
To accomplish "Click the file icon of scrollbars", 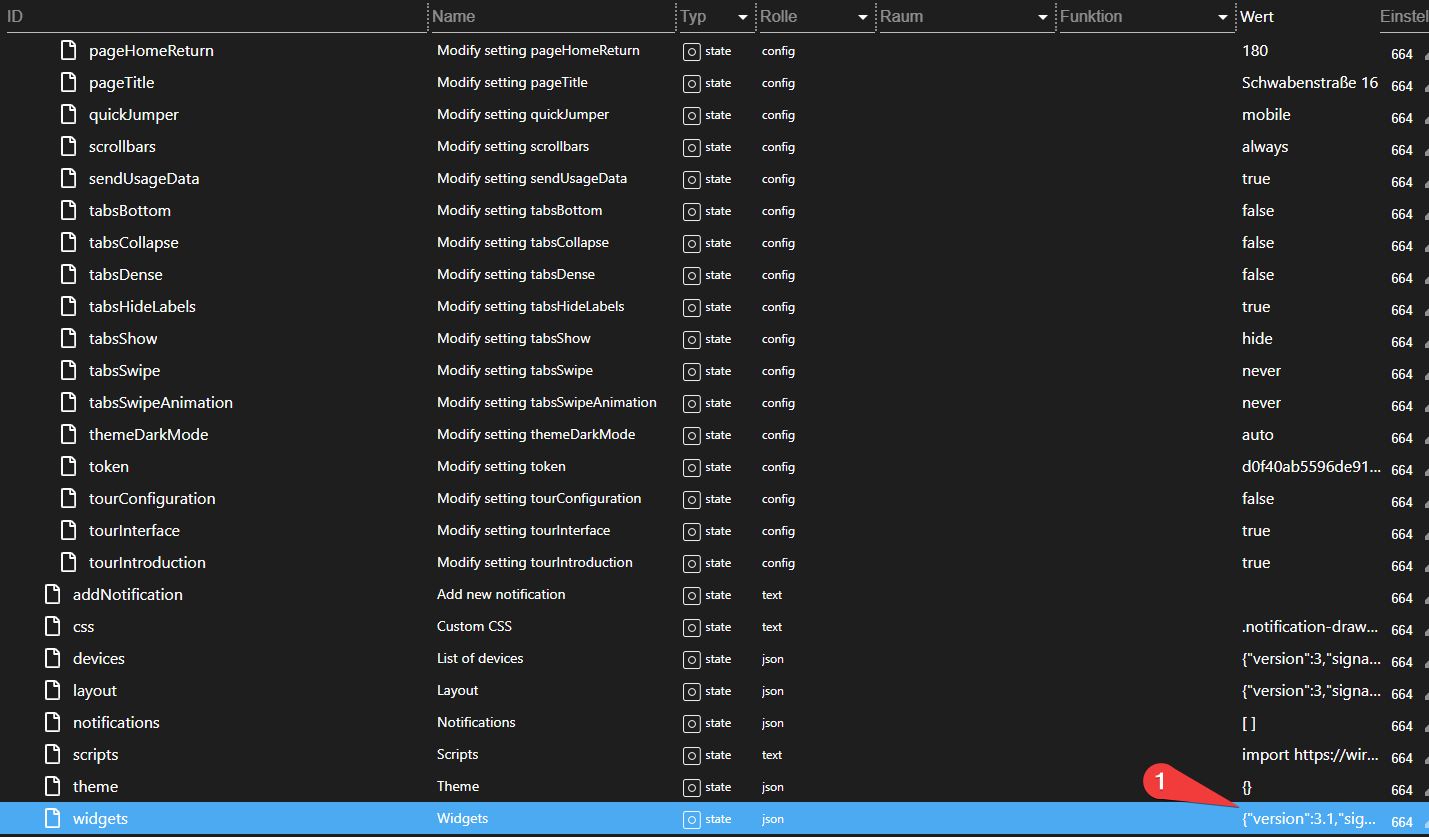I will coord(68,146).
